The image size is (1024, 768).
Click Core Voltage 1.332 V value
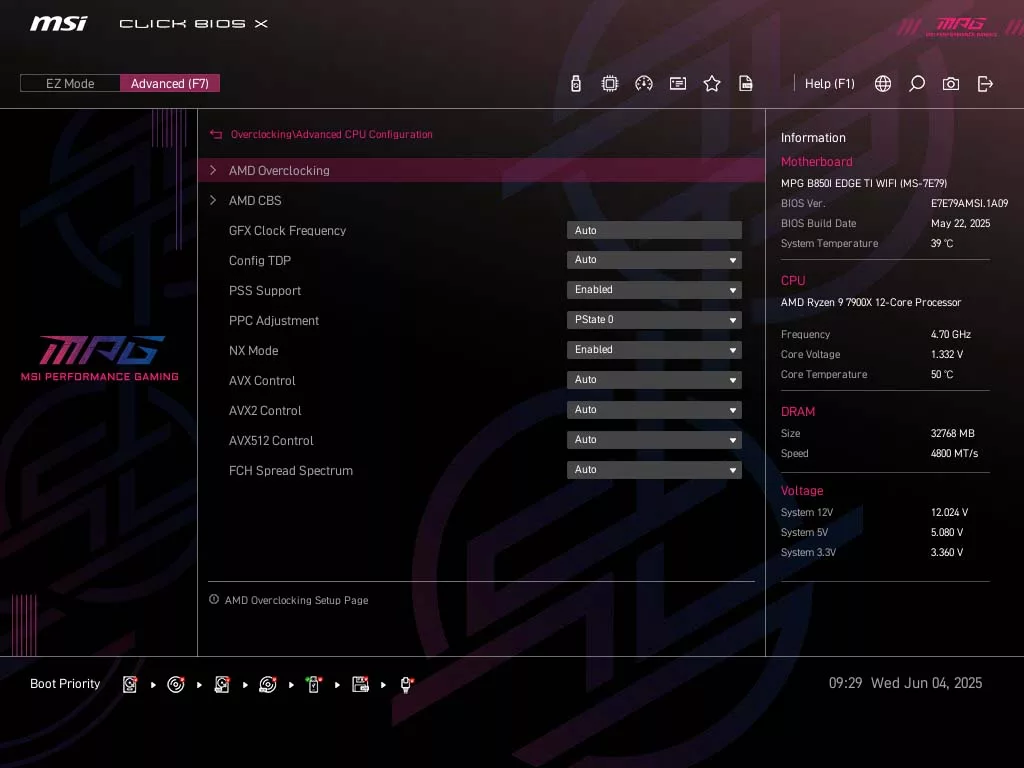coord(946,354)
